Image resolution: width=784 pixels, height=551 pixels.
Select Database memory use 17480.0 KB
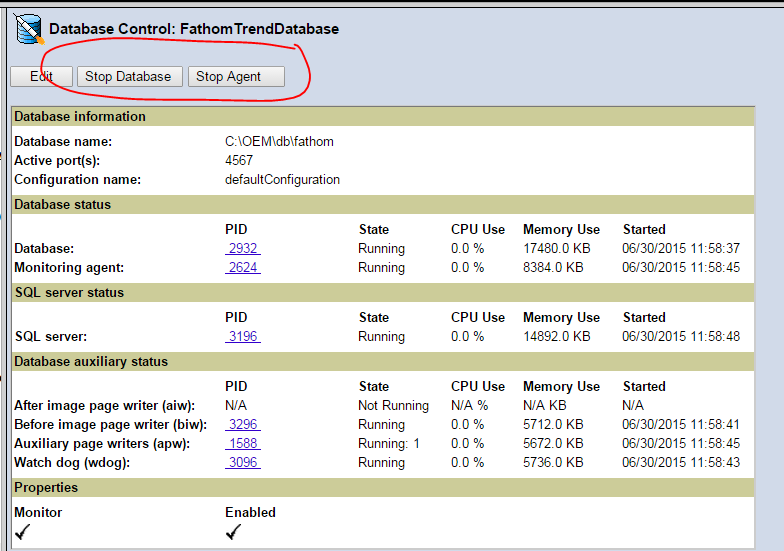coord(556,248)
